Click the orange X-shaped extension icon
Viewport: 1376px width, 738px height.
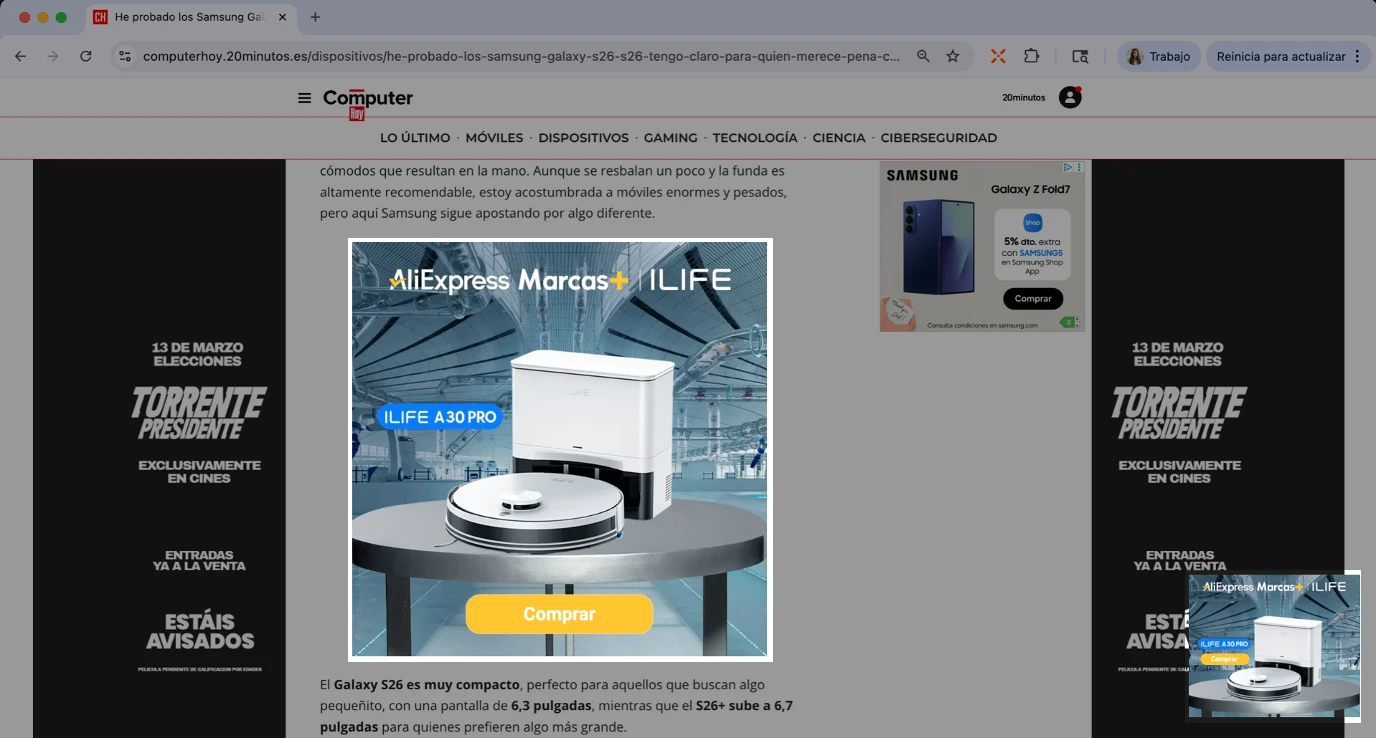[x=998, y=57]
